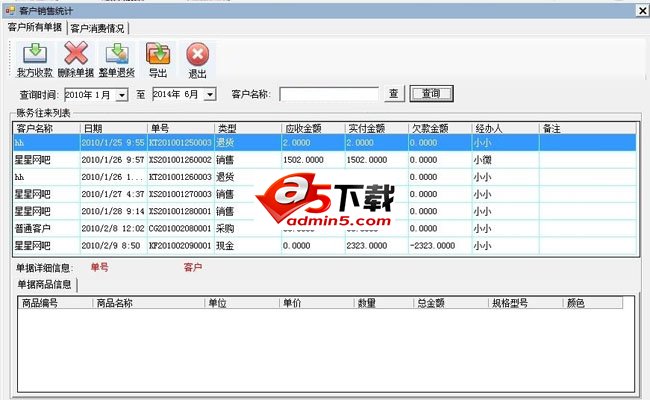Close the 客户销售统计 window

(x=643, y=10)
